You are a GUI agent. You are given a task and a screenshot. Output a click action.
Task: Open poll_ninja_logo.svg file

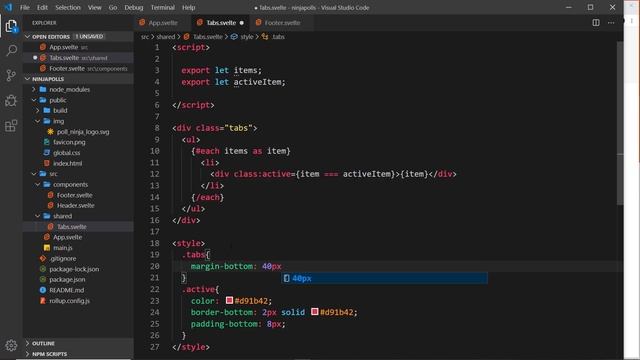(83, 132)
